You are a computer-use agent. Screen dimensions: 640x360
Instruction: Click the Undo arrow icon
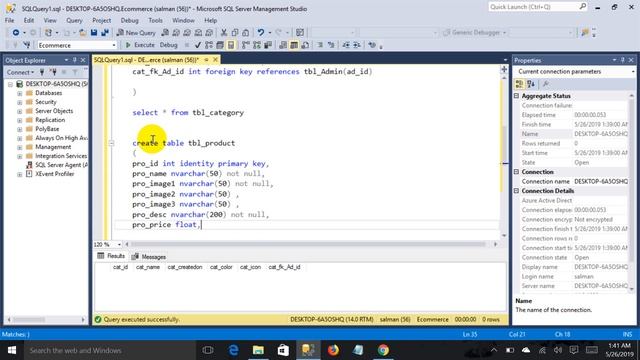click(x=260, y=33)
